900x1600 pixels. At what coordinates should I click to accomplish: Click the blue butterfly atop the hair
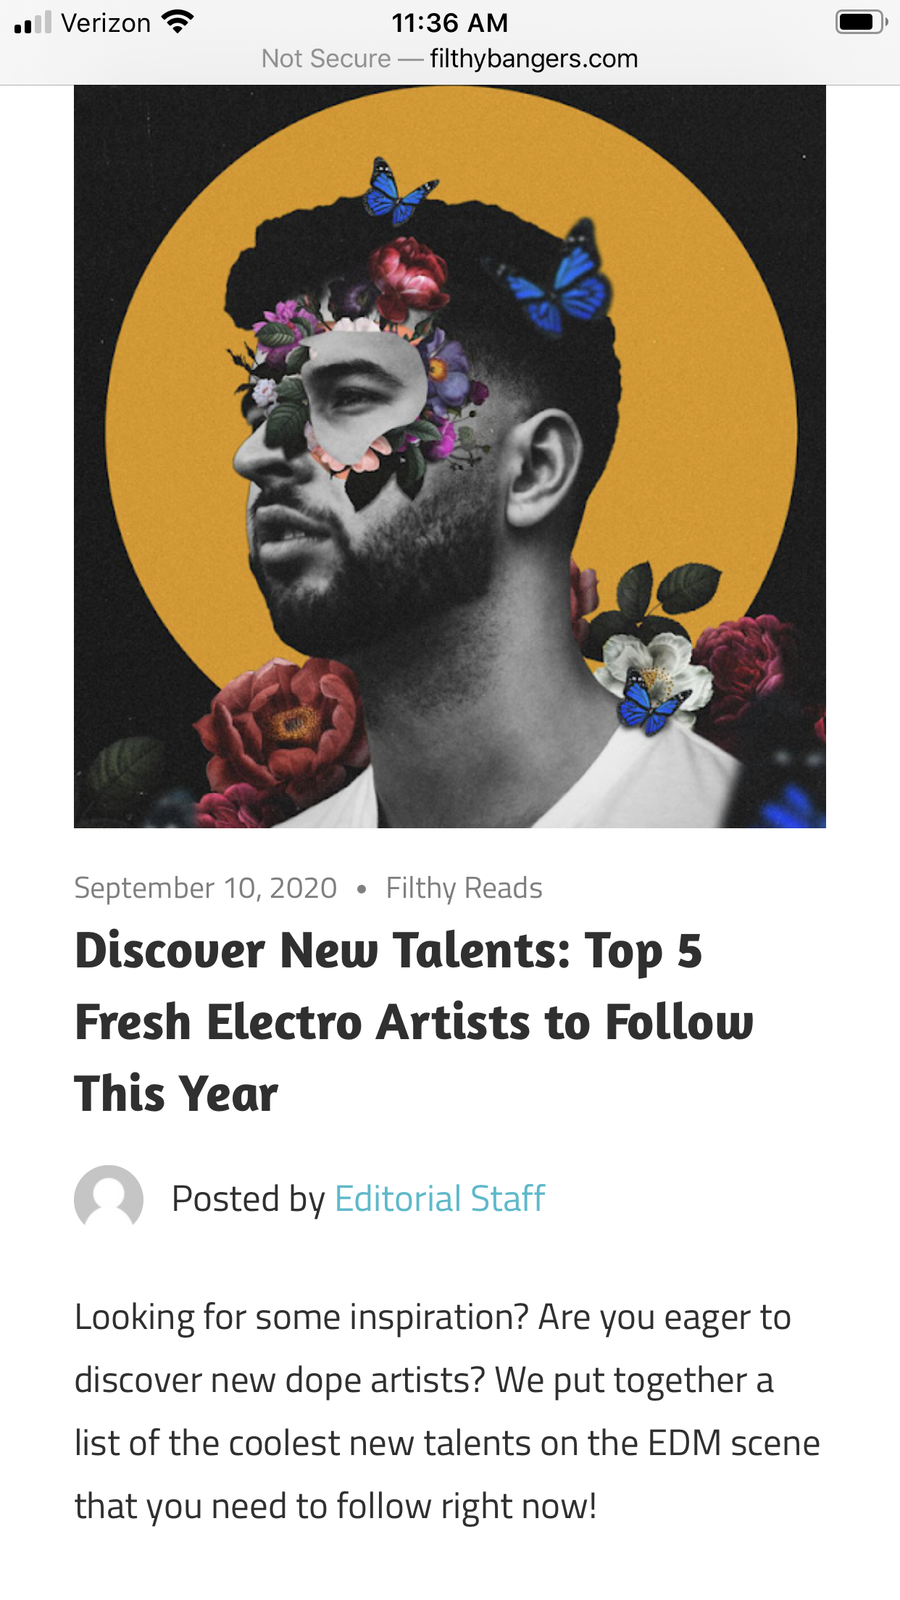[x=396, y=192]
